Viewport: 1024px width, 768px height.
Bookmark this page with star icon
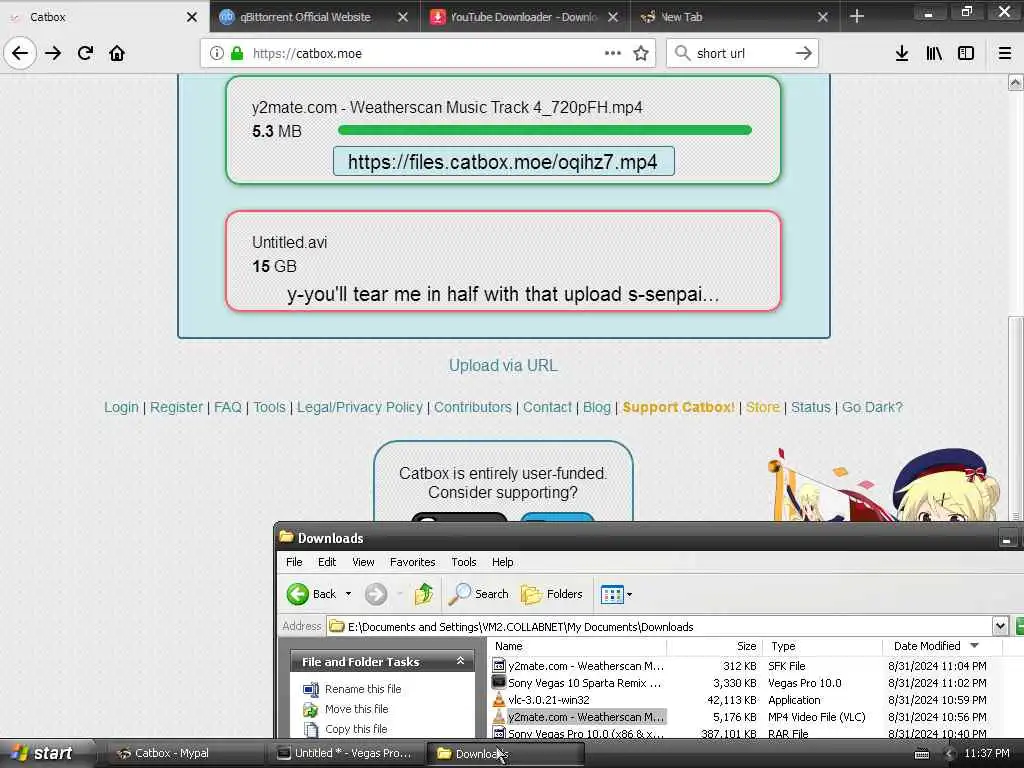tap(641, 53)
